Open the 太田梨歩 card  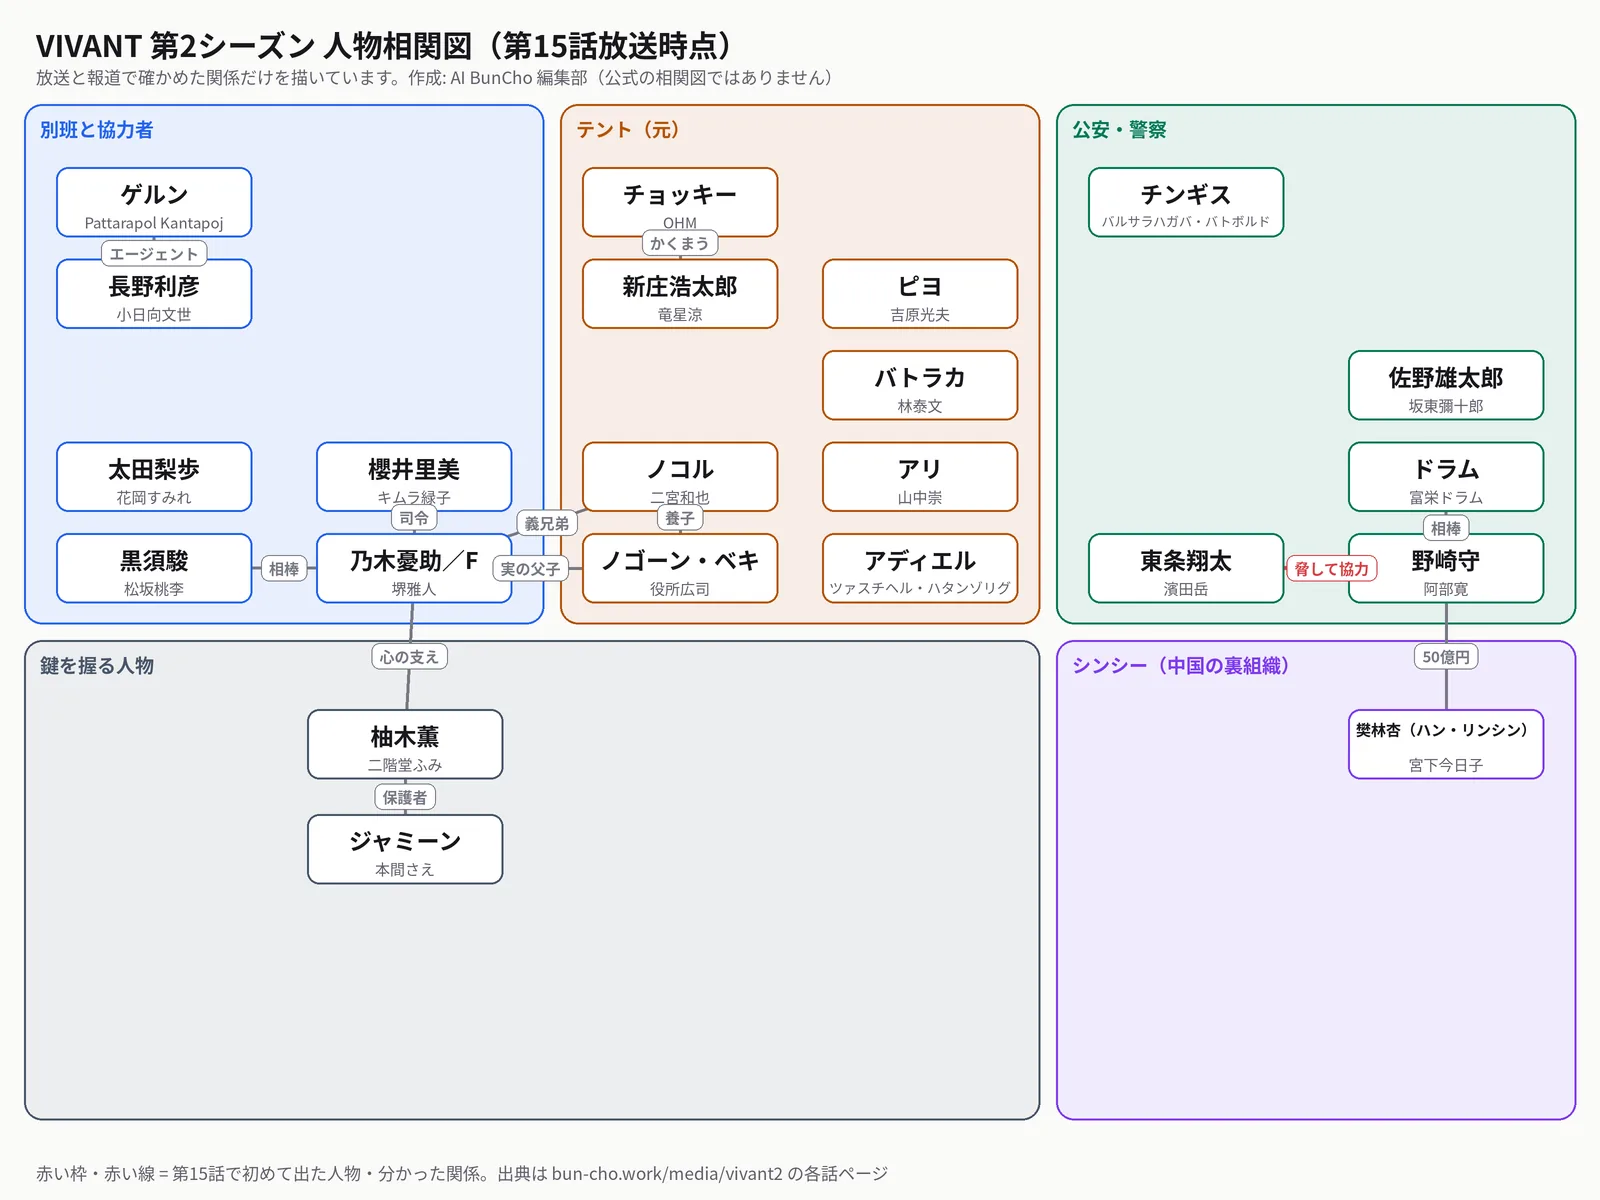(x=154, y=477)
